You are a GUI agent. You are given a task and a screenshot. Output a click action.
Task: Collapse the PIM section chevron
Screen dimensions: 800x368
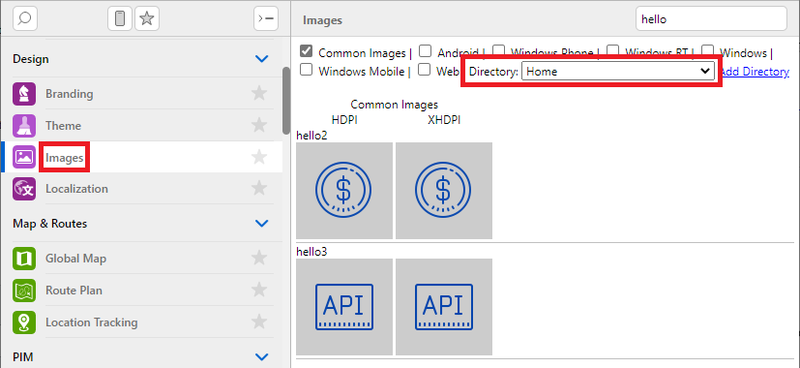click(x=262, y=356)
